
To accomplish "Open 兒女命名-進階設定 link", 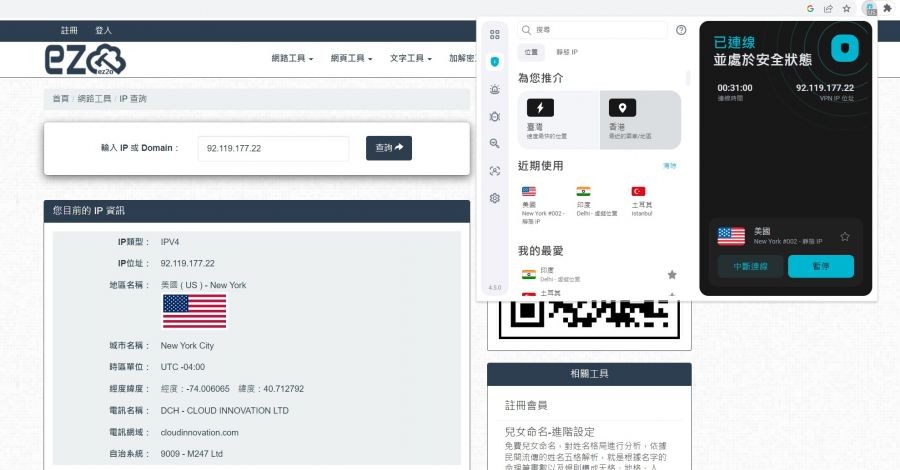I will pyautogui.click(x=549, y=432).
